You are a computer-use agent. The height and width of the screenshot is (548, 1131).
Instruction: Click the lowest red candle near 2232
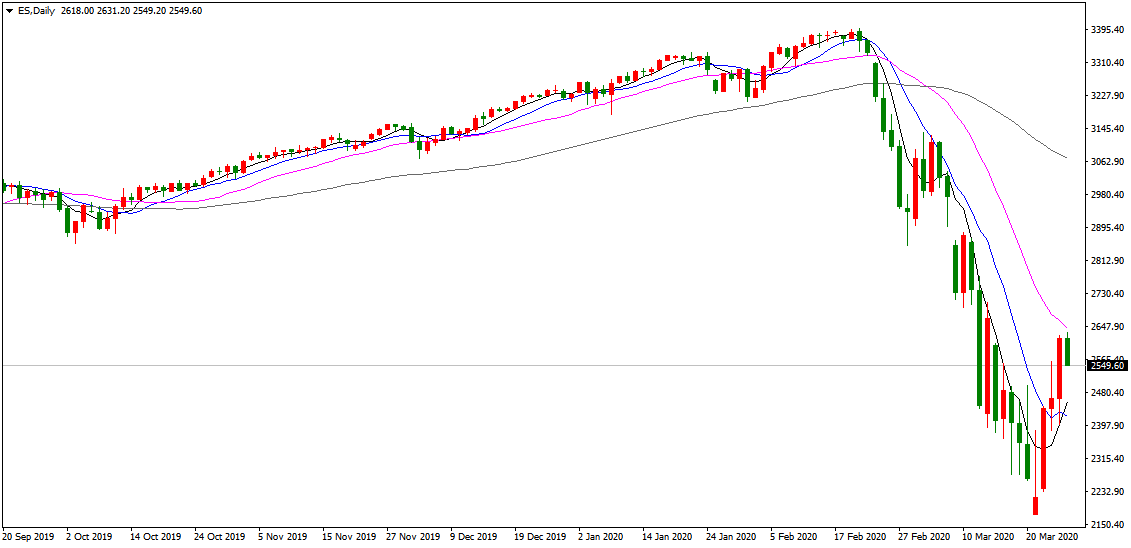click(x=1035, y=505)
